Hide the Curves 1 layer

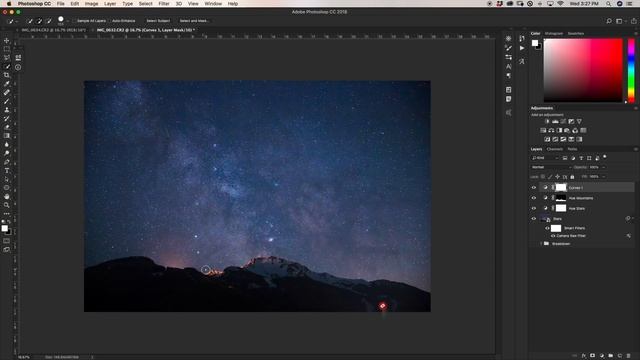click(x=533, y=187)
